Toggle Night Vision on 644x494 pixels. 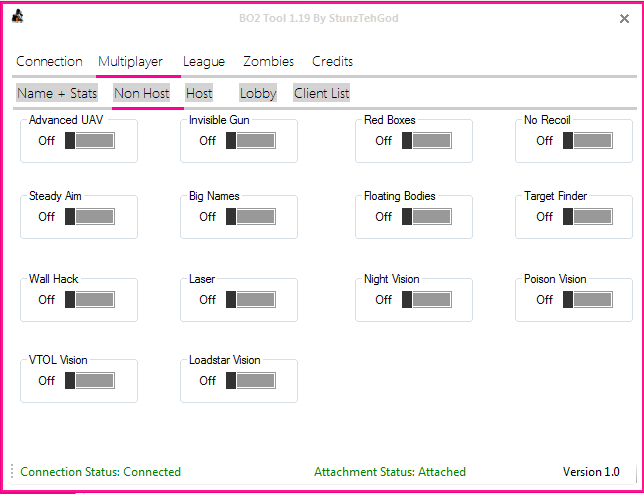pyautogui.click(x=426, y=300)
